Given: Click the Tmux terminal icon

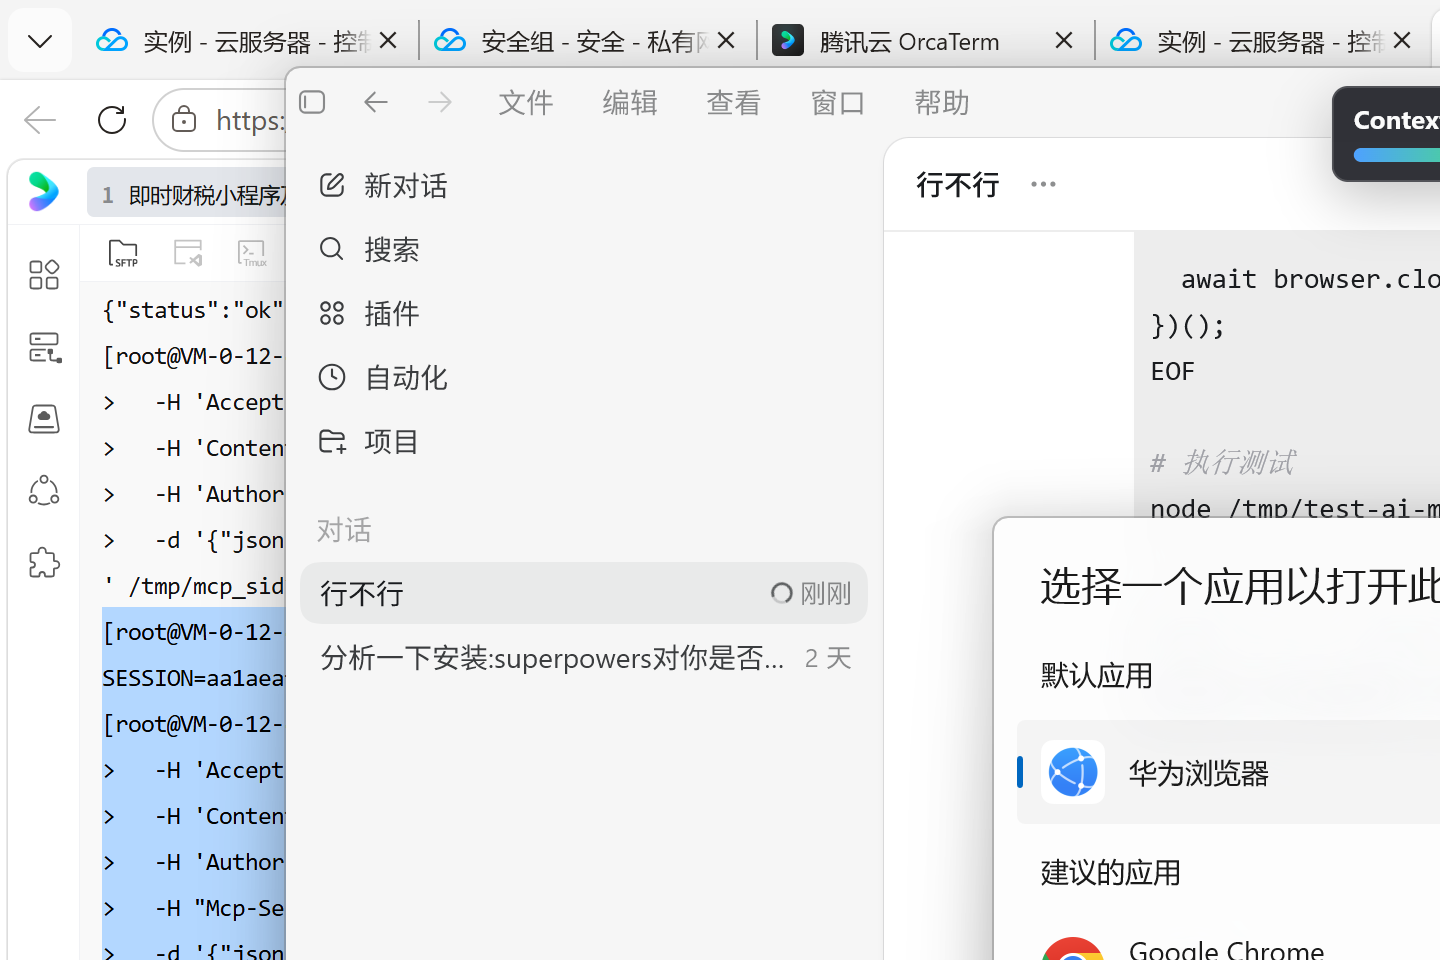Looking at the screenshot, I should tap(252, 253).
